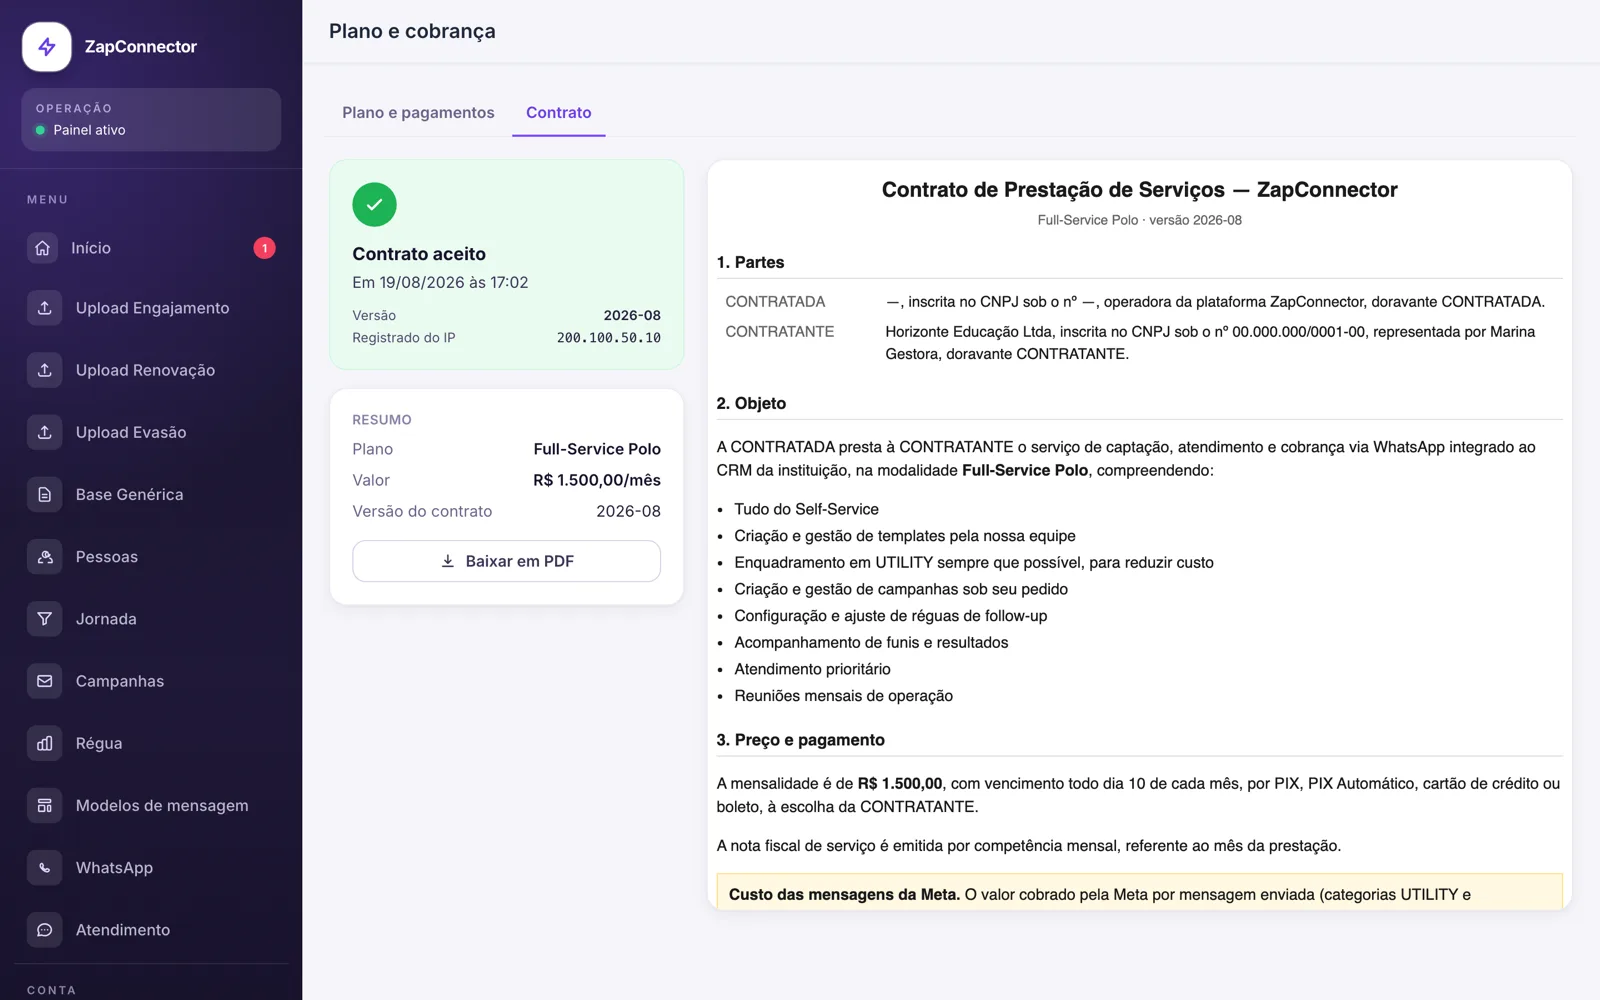Click the ZapConnector lightning logo icon
The image size is (1600, 1000).
[x=47, y=47]
